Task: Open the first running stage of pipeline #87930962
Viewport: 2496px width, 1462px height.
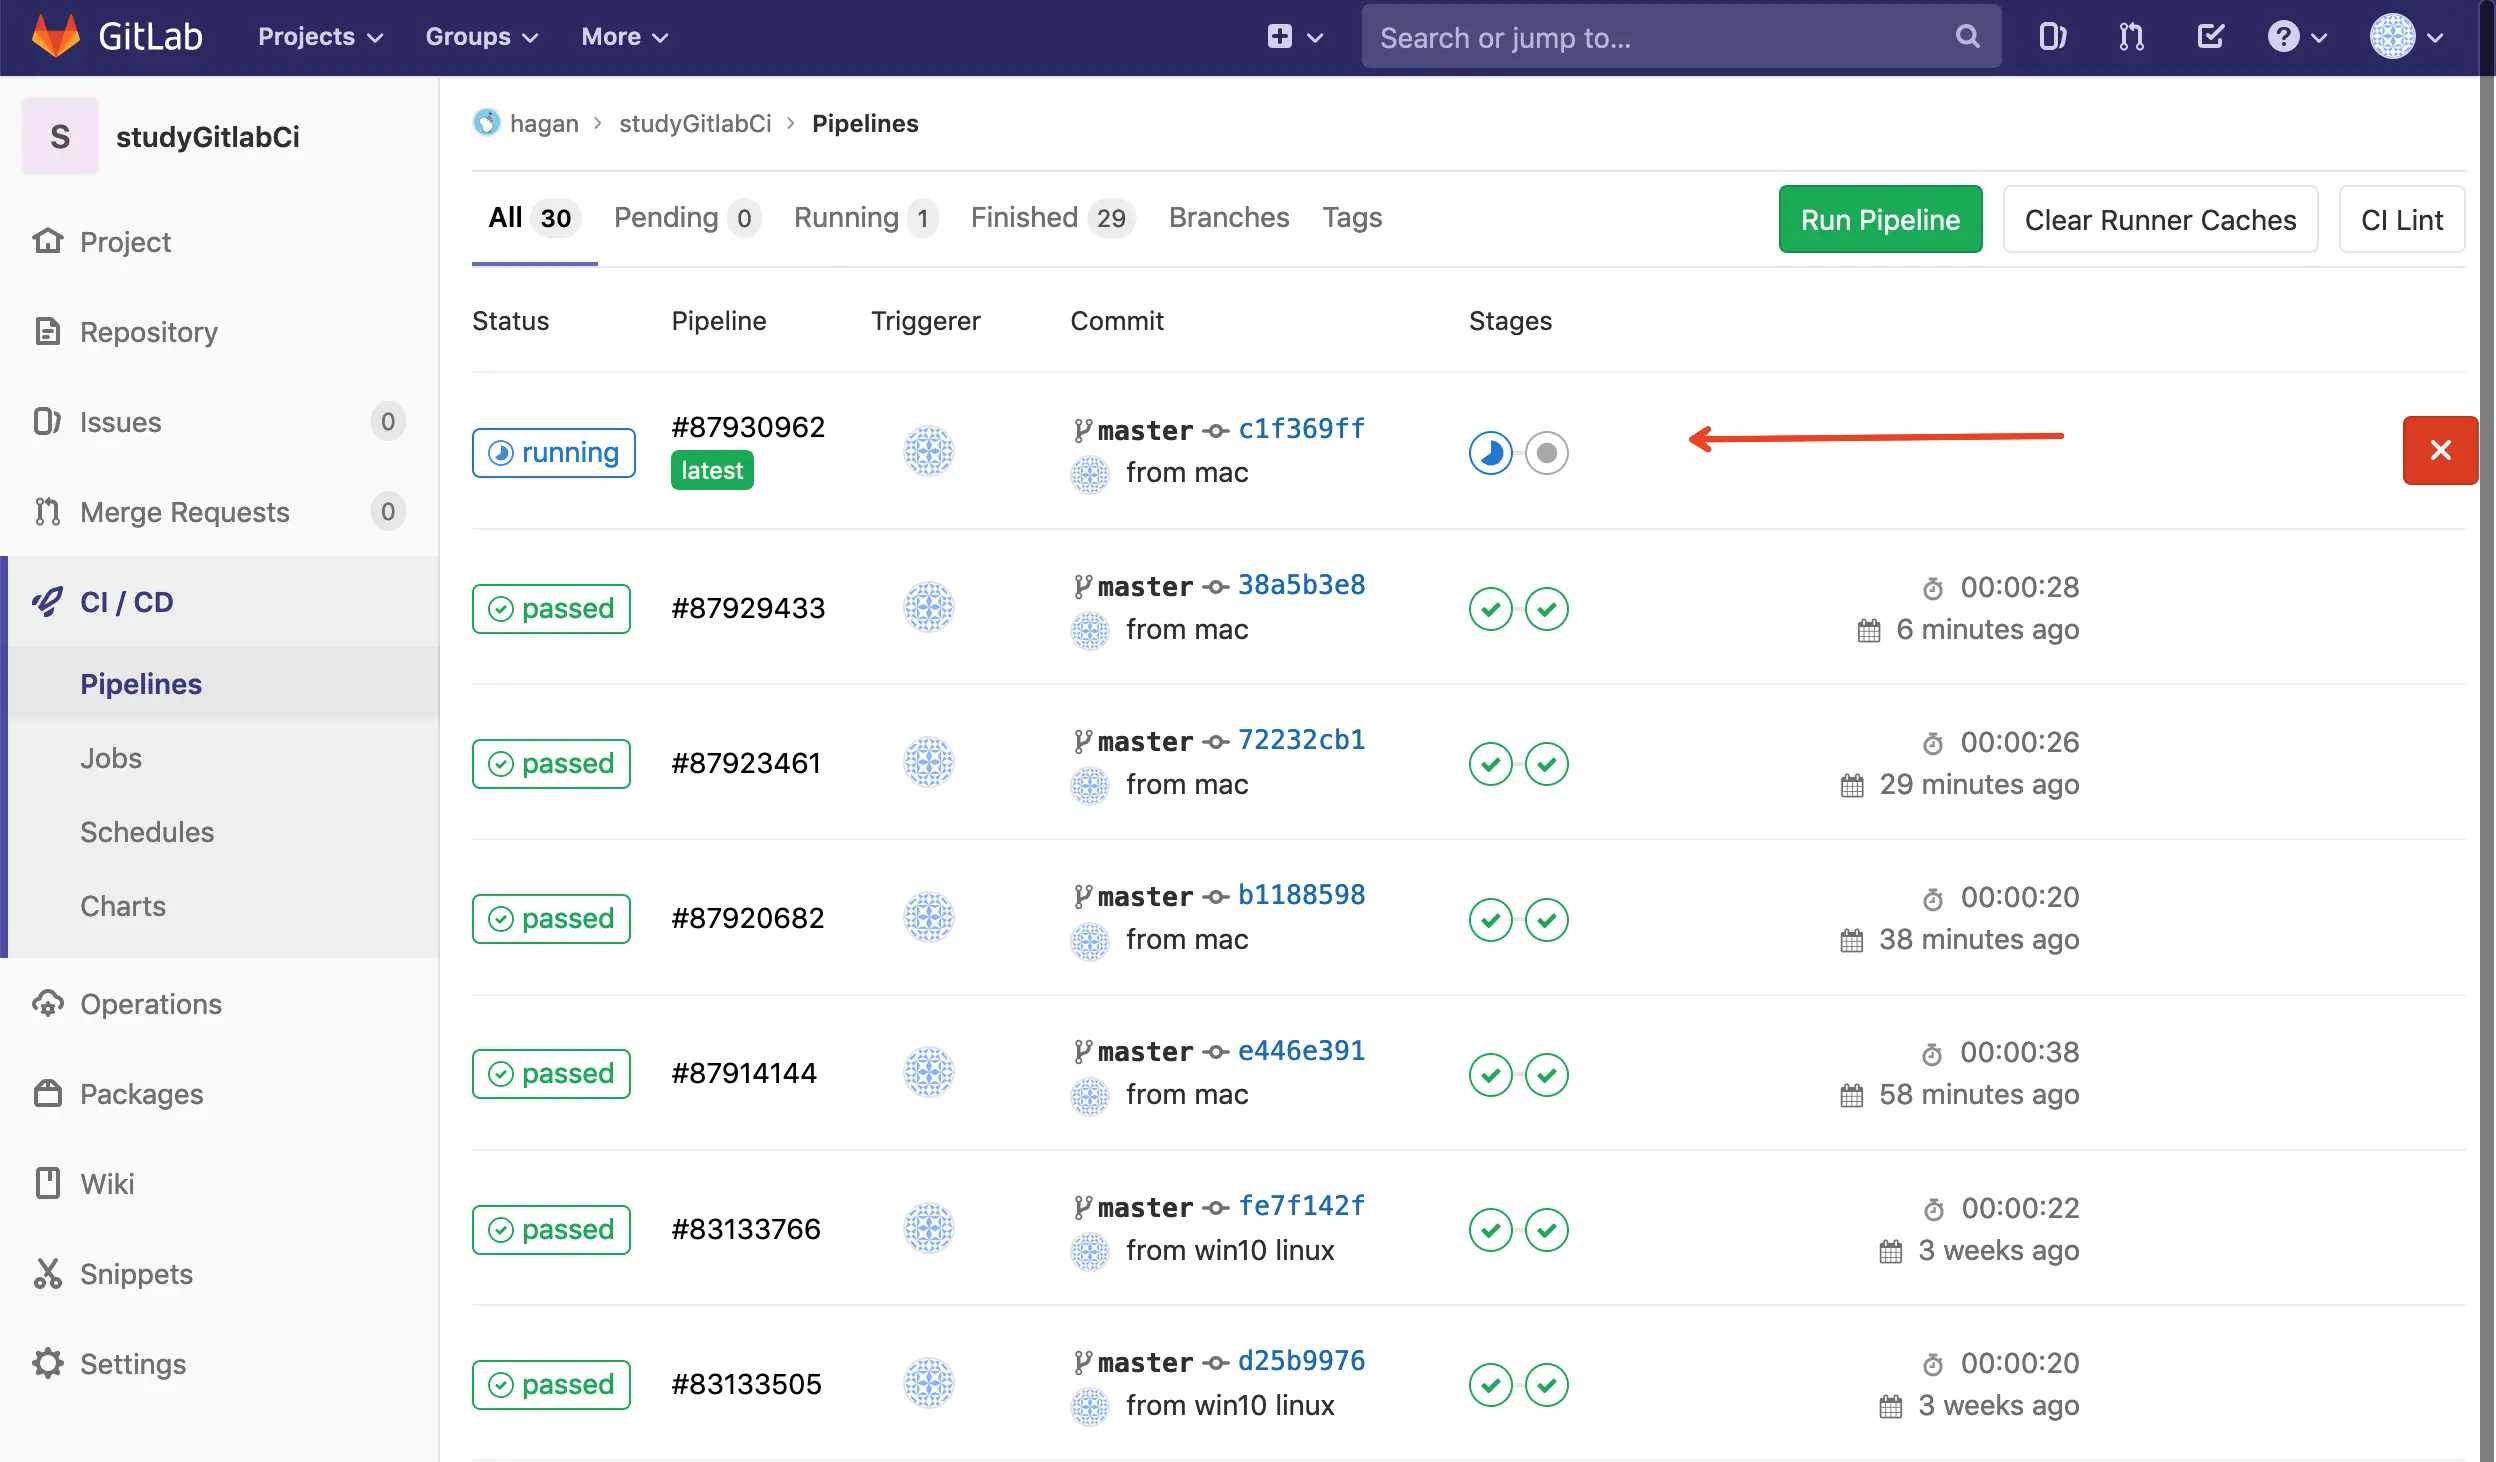Action: [1490, 453]
